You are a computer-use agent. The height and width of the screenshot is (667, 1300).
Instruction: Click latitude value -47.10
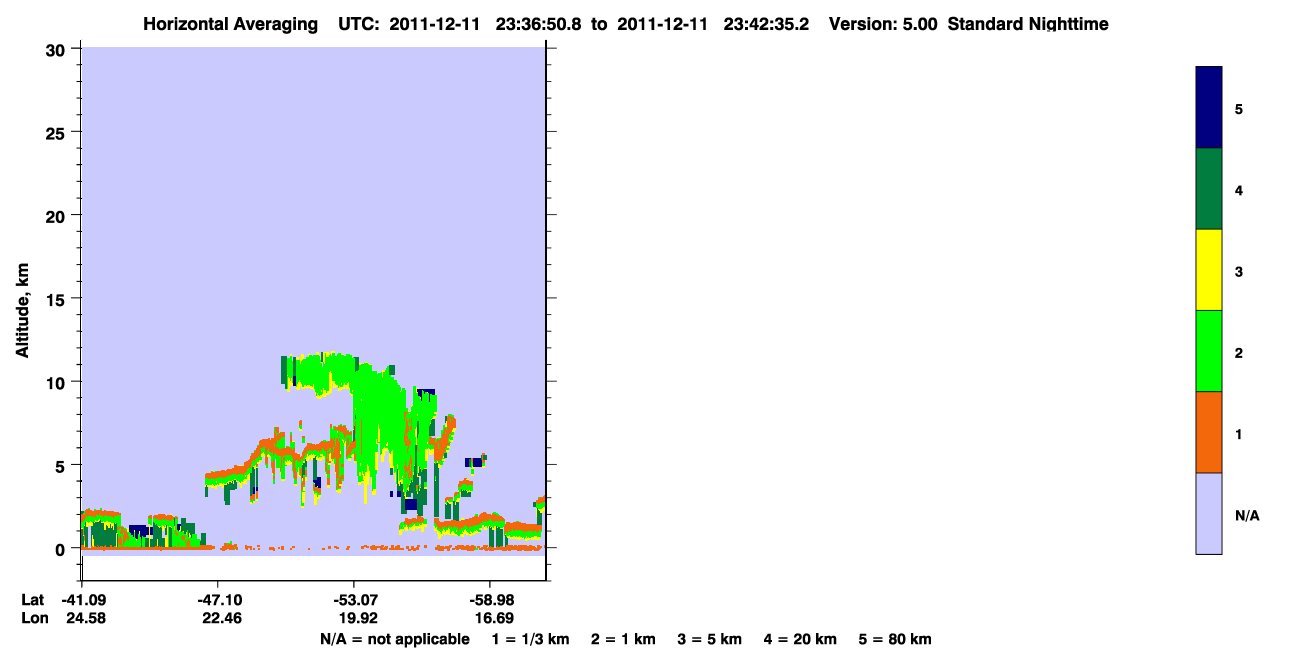[218, 599]
